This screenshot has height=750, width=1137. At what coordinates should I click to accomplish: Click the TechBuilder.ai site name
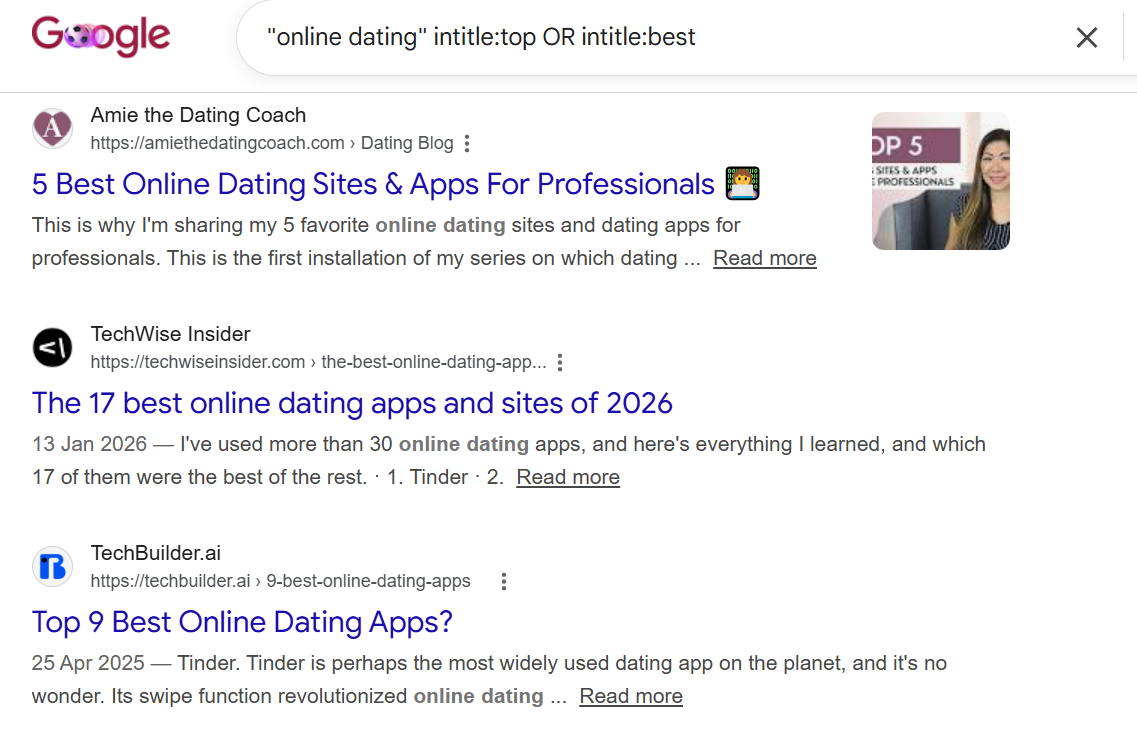155,553
